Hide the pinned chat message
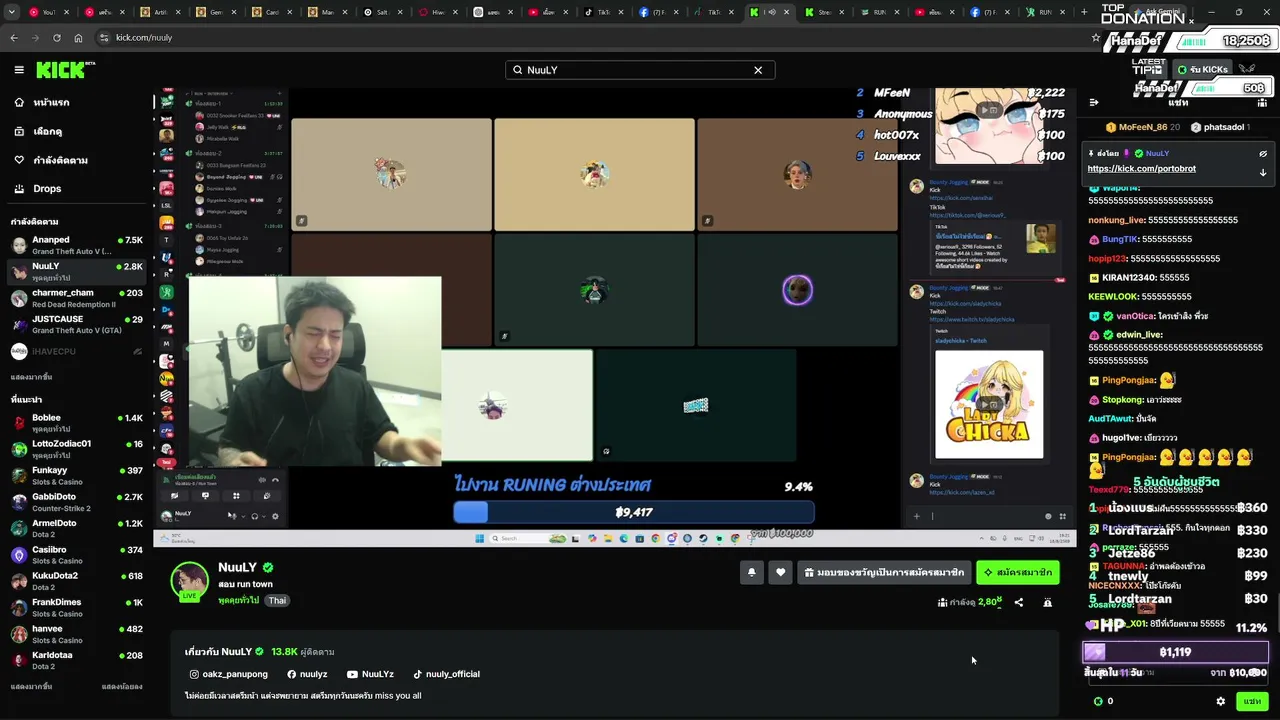The width and height of the screenshot is (1280, 720). click(1263, 154)
